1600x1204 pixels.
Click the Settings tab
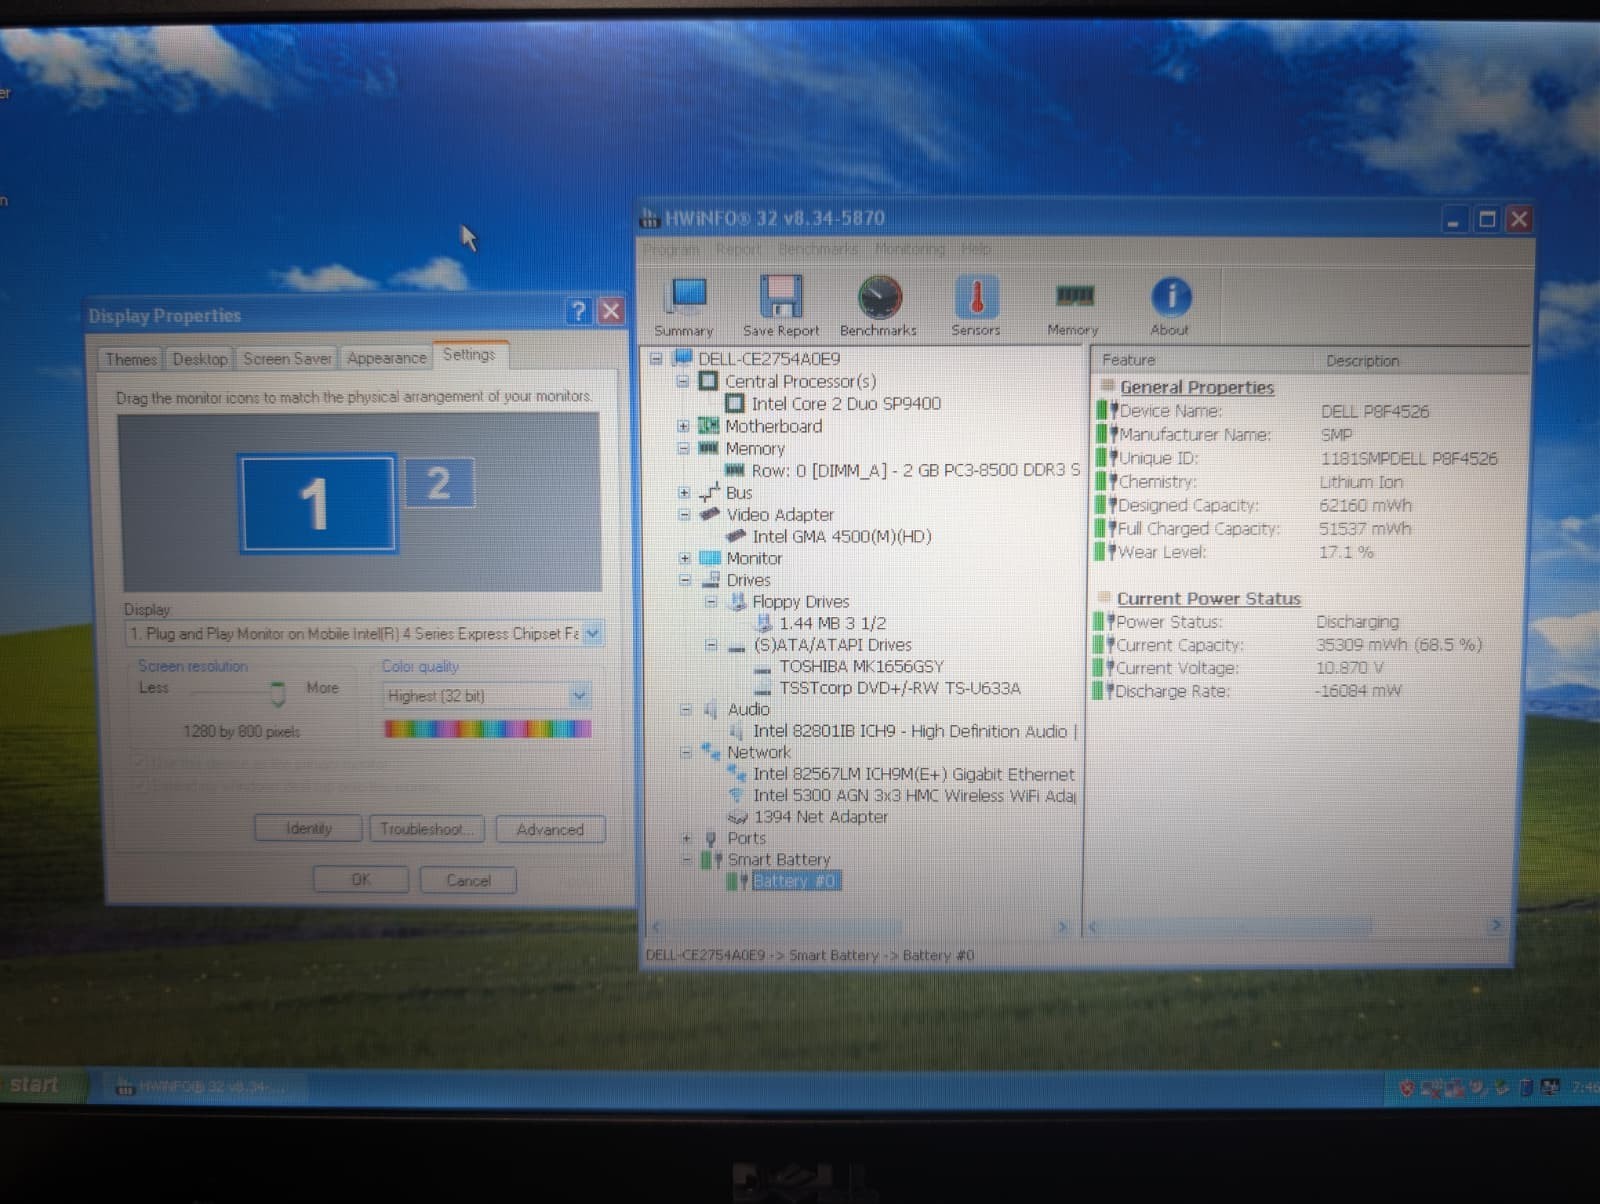[469, 355]
